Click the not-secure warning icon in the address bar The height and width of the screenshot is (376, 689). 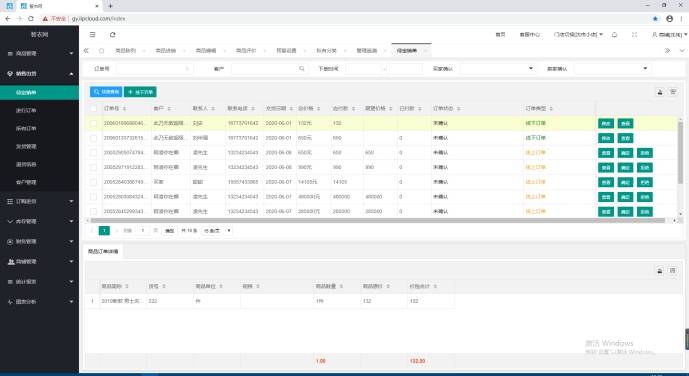tap(45, 18)
